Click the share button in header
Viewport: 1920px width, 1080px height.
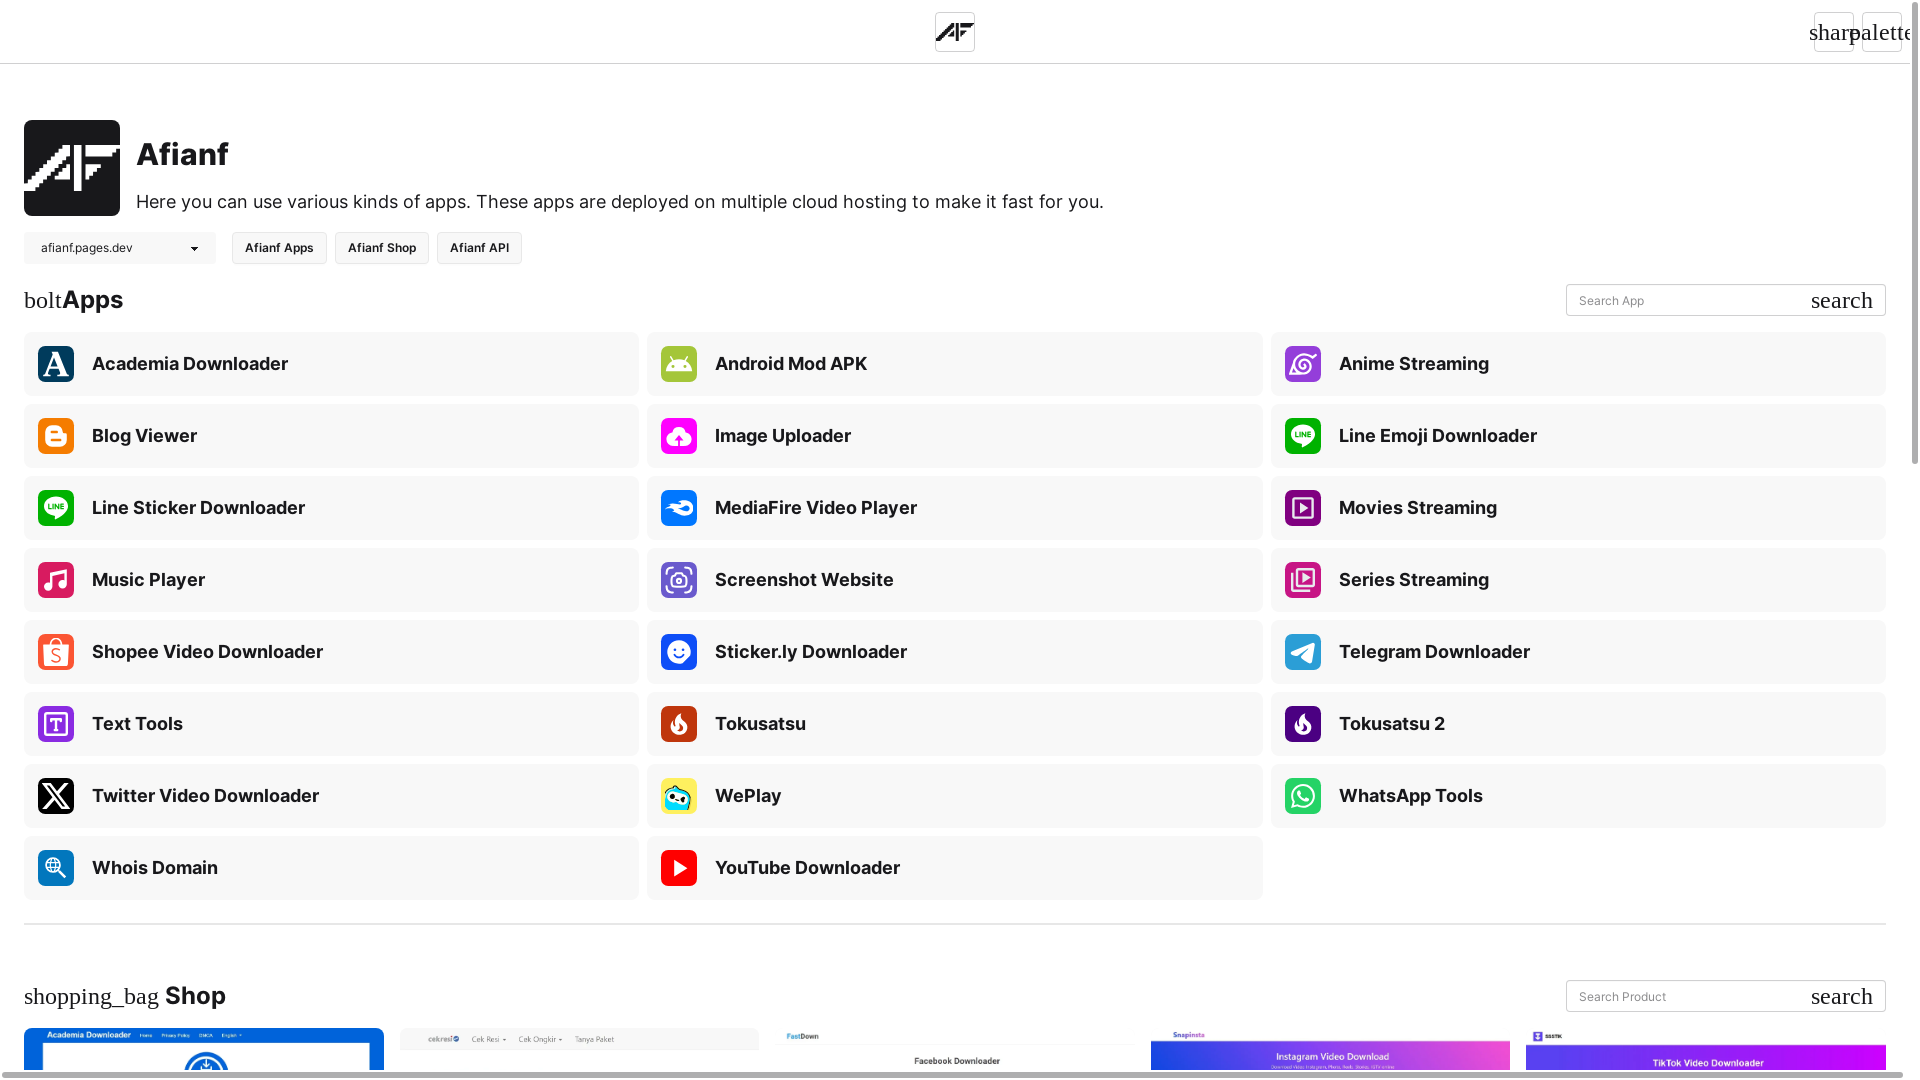click(1834, 32)
